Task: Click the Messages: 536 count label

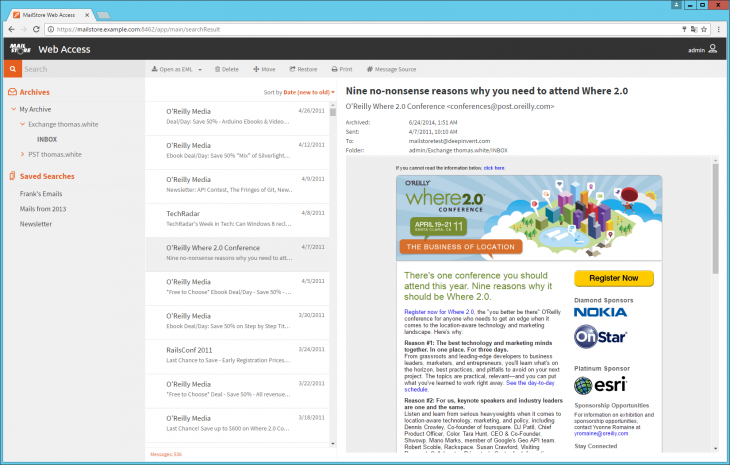Action: pos(166,454)
